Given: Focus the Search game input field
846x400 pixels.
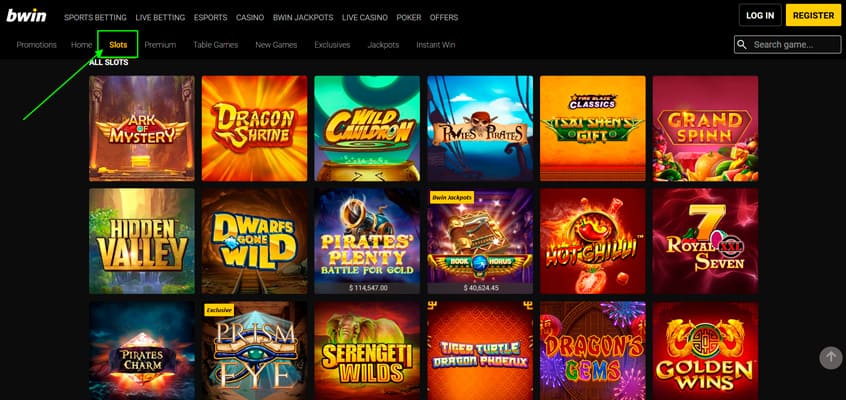Looking at the screenshot, I should (x=788, y=45).
